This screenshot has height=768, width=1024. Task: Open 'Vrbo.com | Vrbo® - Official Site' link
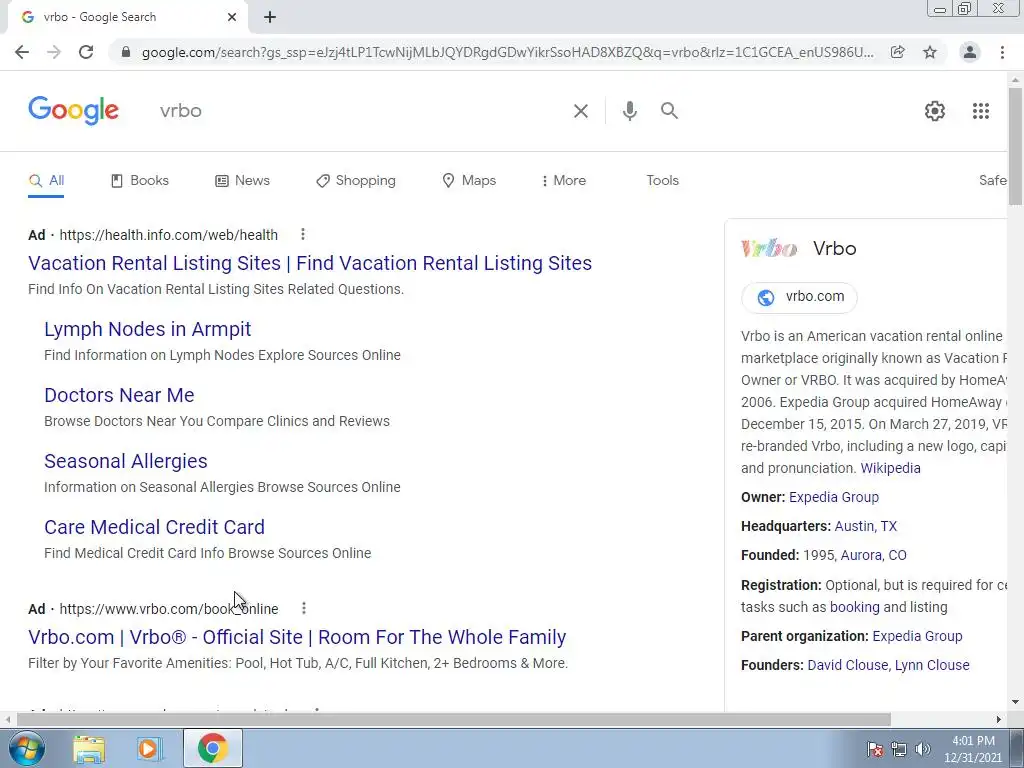[x=296, y=637]
